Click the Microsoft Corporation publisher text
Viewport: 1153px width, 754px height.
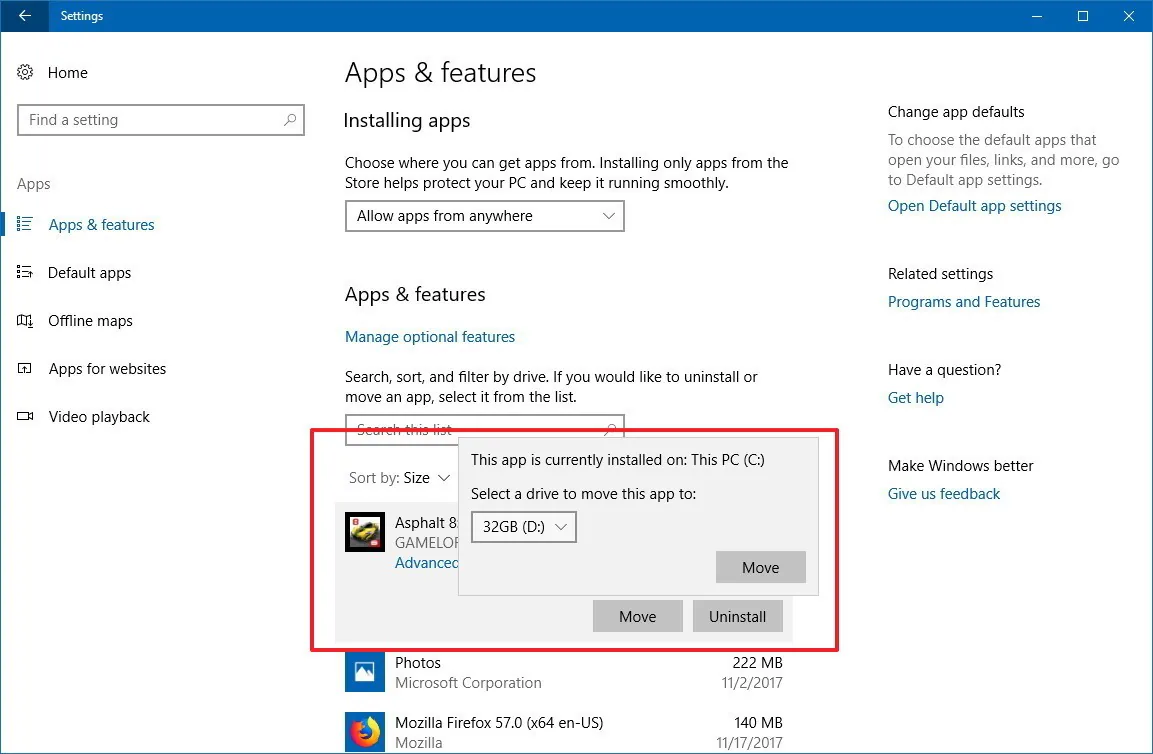coord(468,683)
